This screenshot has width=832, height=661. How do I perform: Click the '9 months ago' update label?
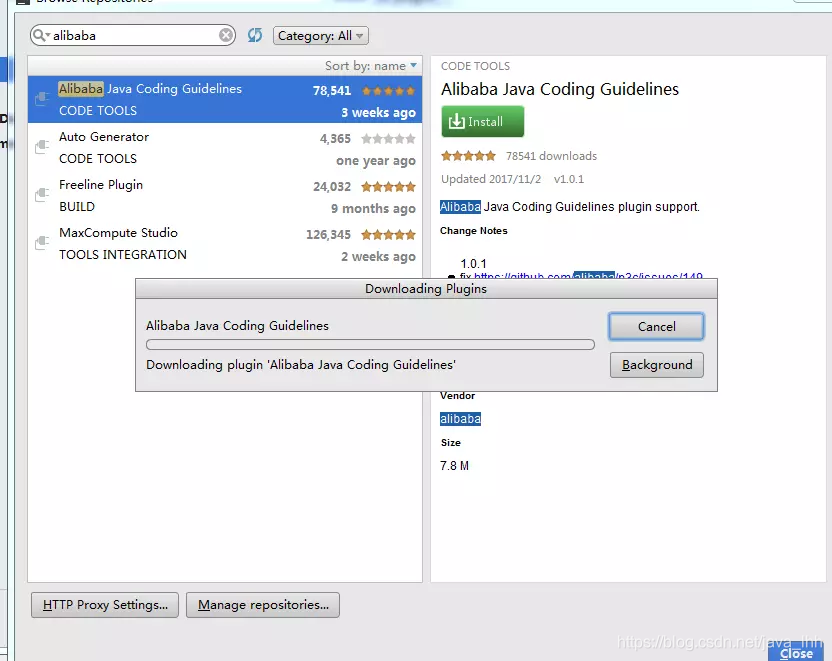point(374,209)
